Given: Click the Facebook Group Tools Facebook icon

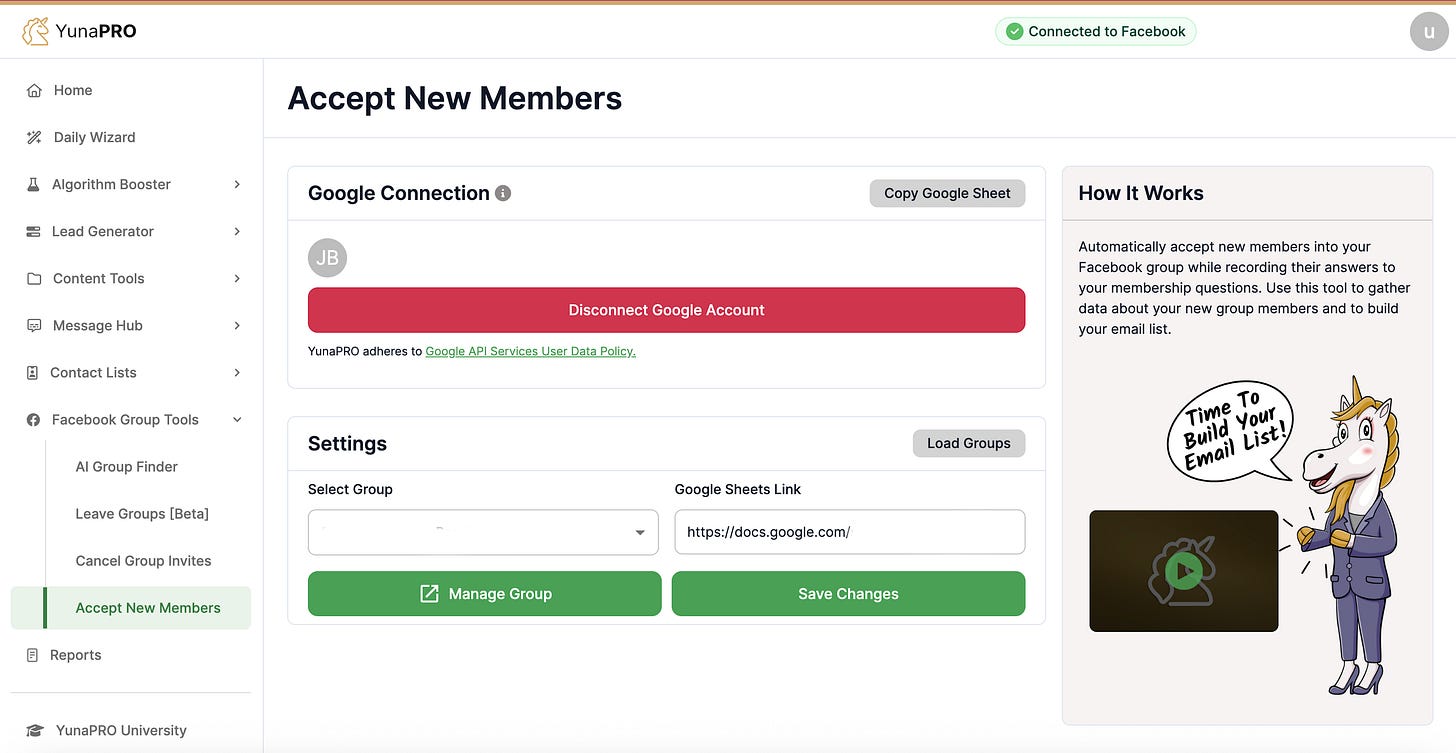Looking at the screenshot, I should 33,420.
